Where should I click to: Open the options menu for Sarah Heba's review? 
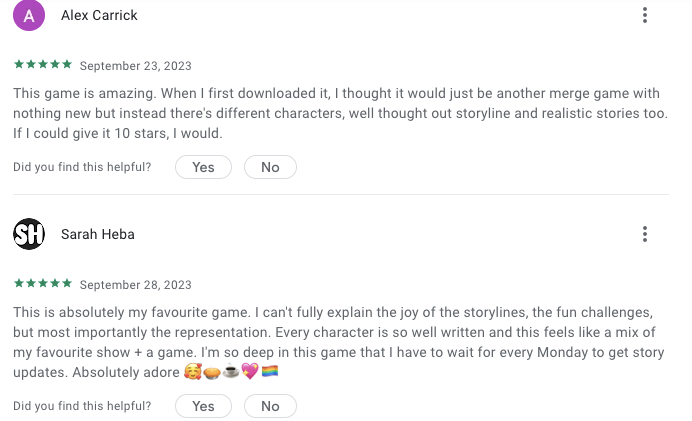[x=645, y=234]
